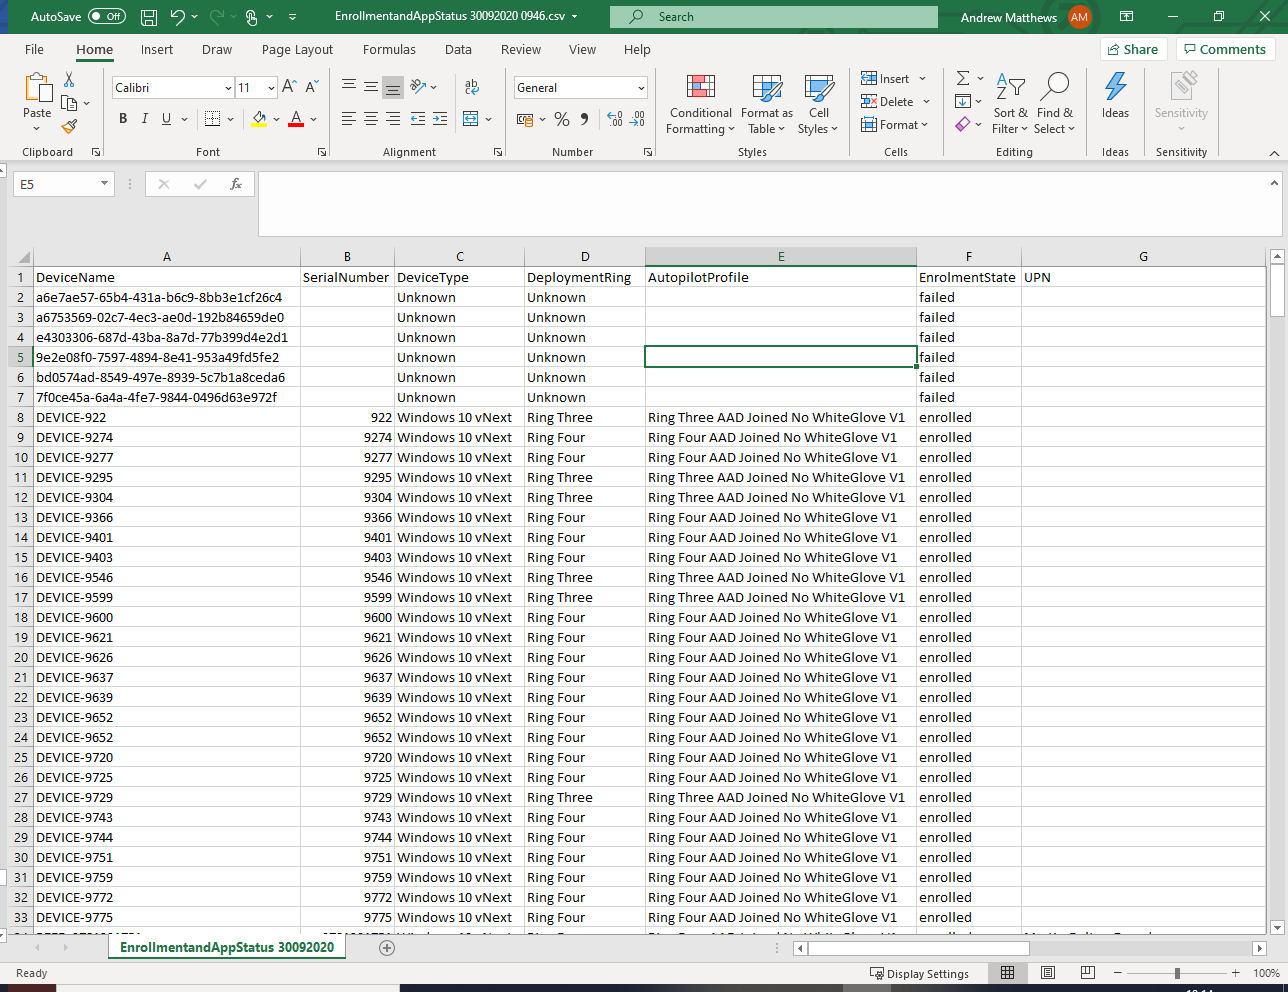Click the Decrease Decimal icon
This screenshot has width=1288, height=992.
click(637, 119)
